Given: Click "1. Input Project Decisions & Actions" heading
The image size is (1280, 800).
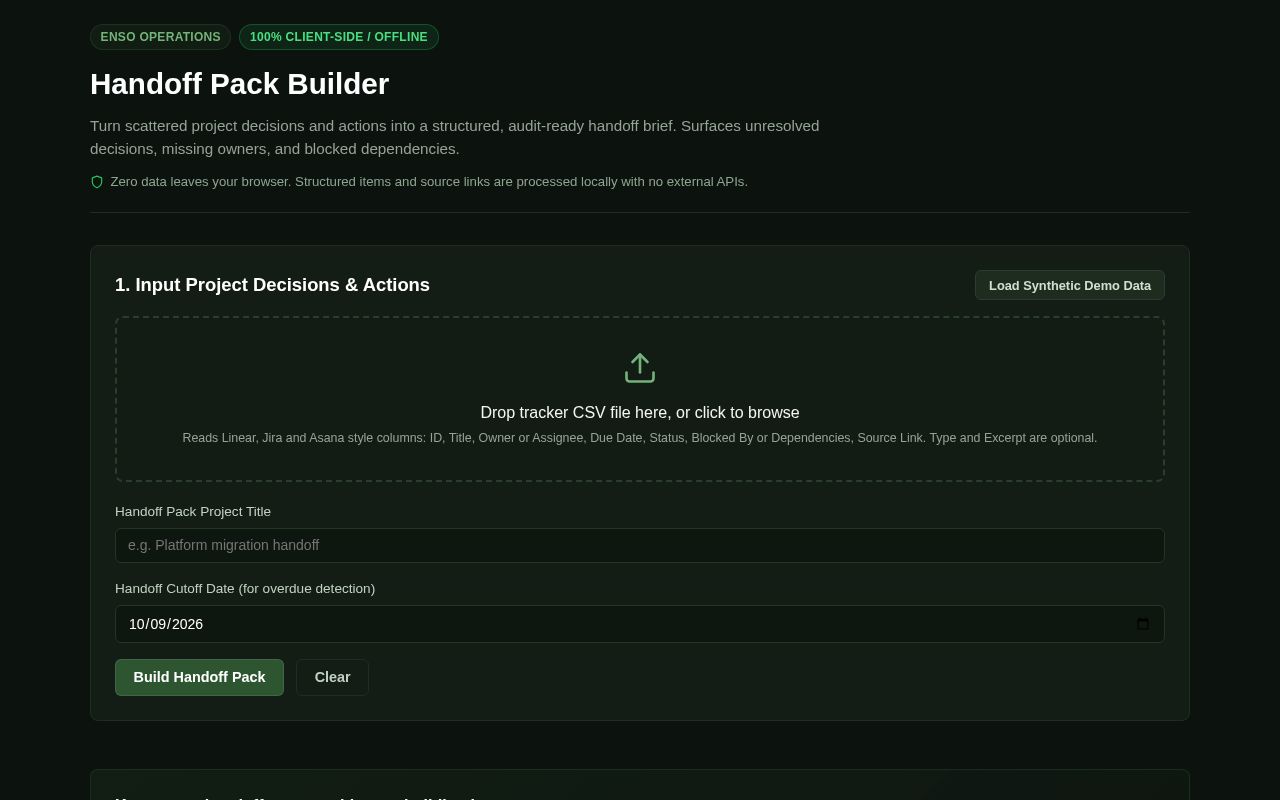Looking at the screenshot, I should click(272, 285).
